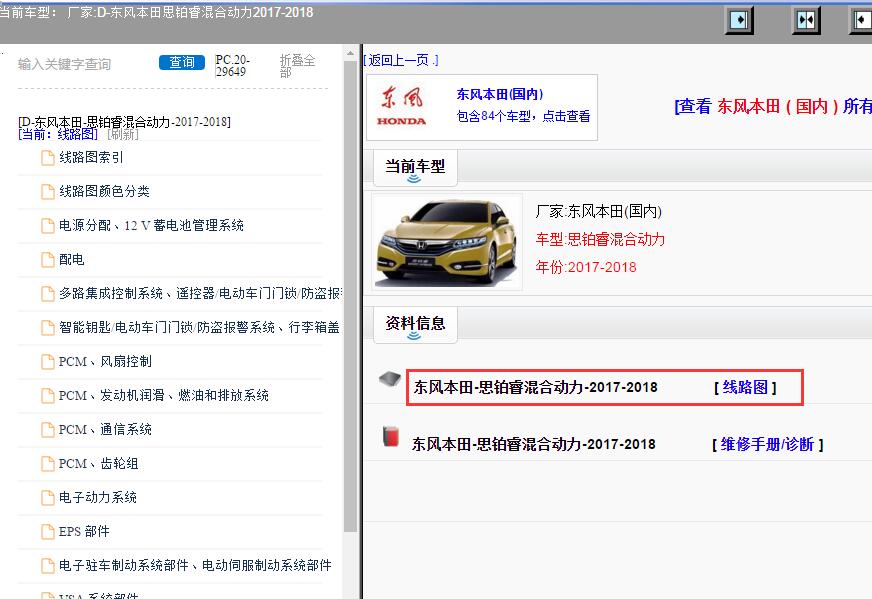Viewport: 872px width, 599px height.
Task: Click the 查询 search button
Action: pyautogui.click(x=182, y=62)
